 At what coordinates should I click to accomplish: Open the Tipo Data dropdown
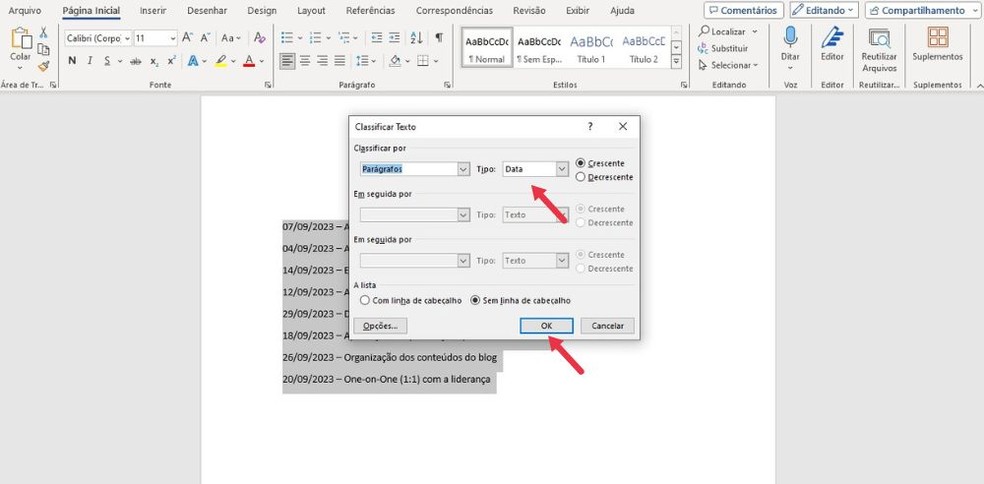click(x=562, y=169)
